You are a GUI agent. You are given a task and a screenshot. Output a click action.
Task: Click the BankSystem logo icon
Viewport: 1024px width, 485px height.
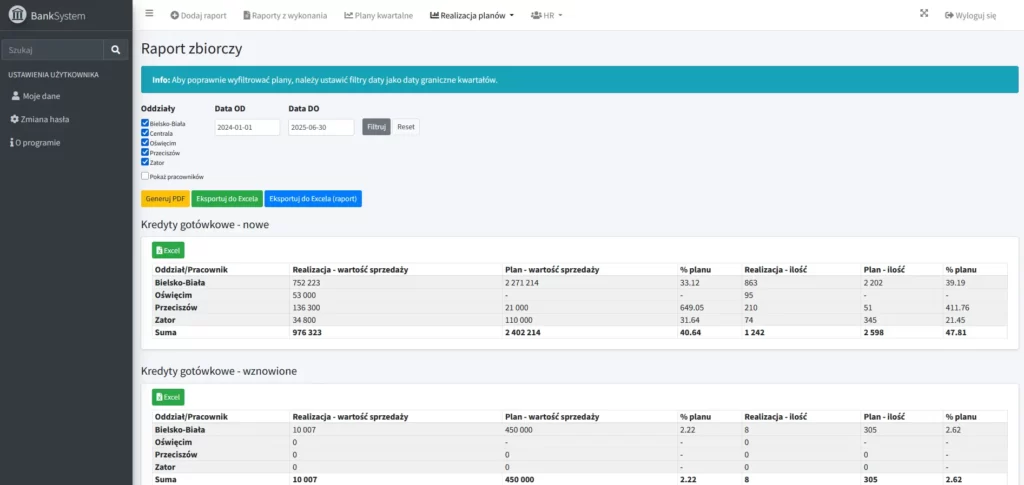tap(18, 14)
